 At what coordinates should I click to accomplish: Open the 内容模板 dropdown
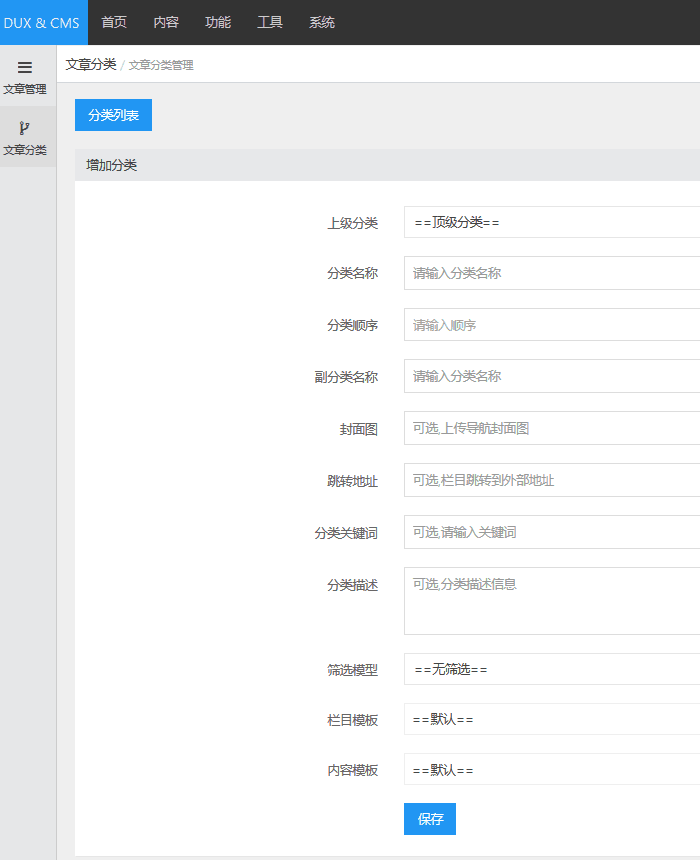click(x=551, y=769)
